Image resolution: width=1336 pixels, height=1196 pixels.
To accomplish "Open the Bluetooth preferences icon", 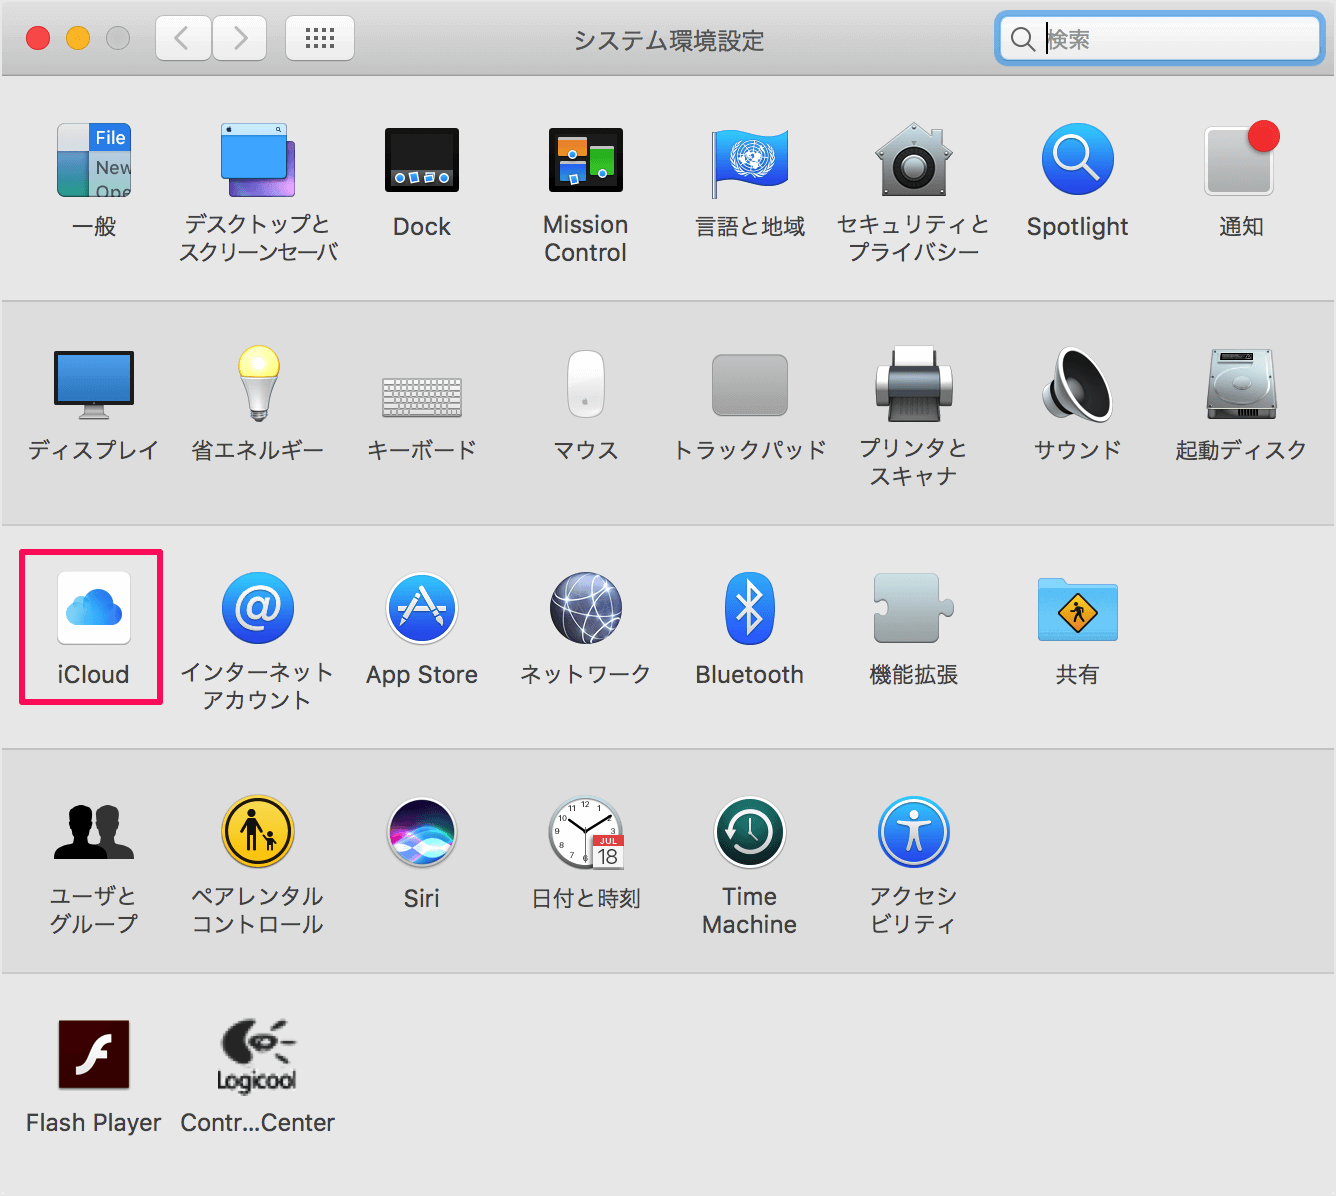I will click(750, 608).
